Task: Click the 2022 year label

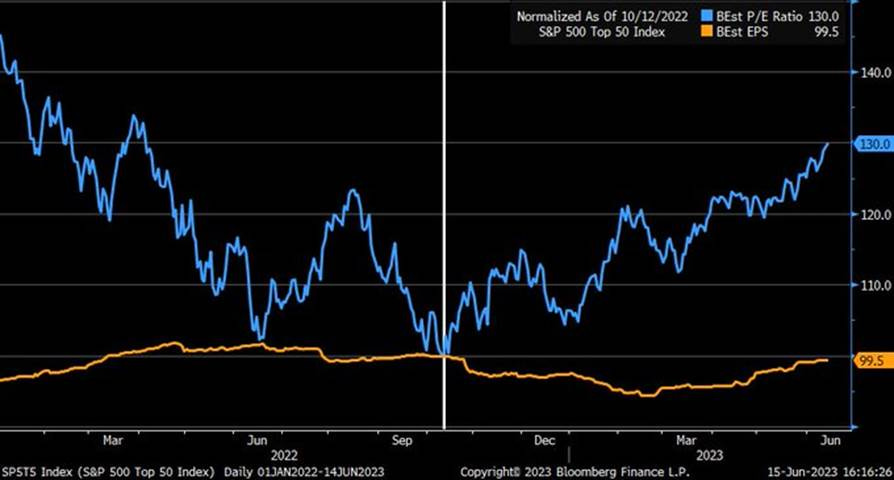Action: pos(283,455)
